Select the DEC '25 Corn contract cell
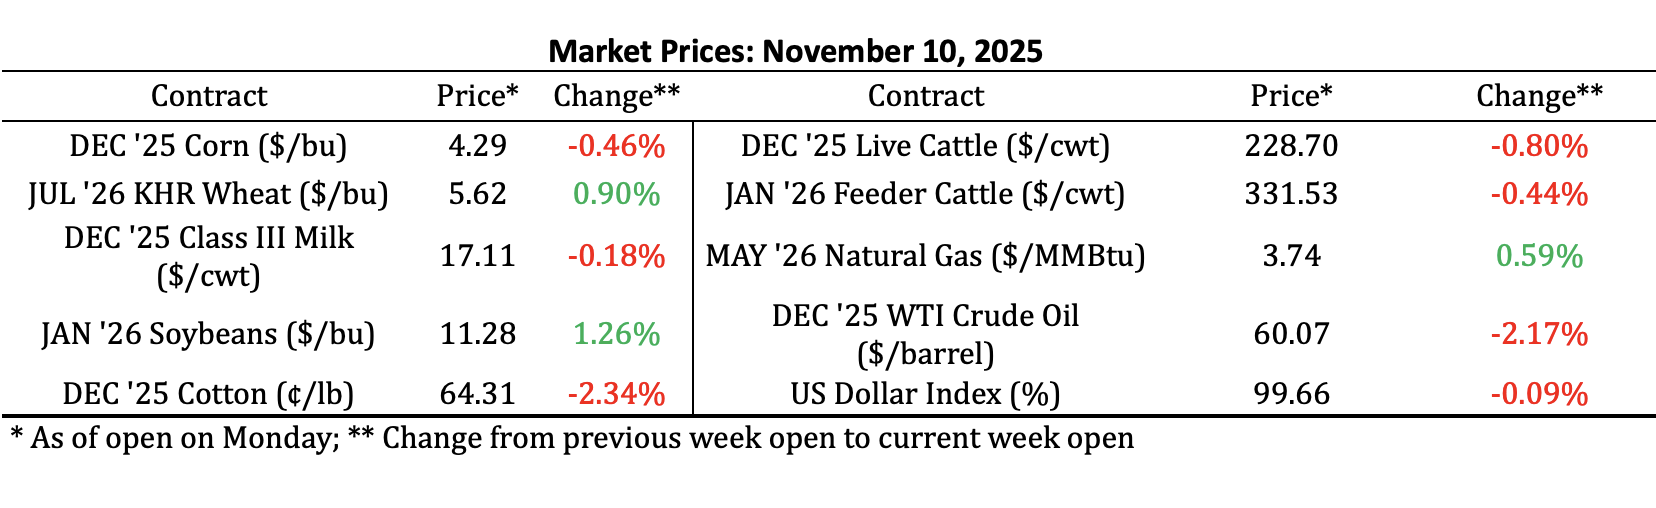This screenshot has width=1656, height=508. pyautogui.click(x=208, y=146)
